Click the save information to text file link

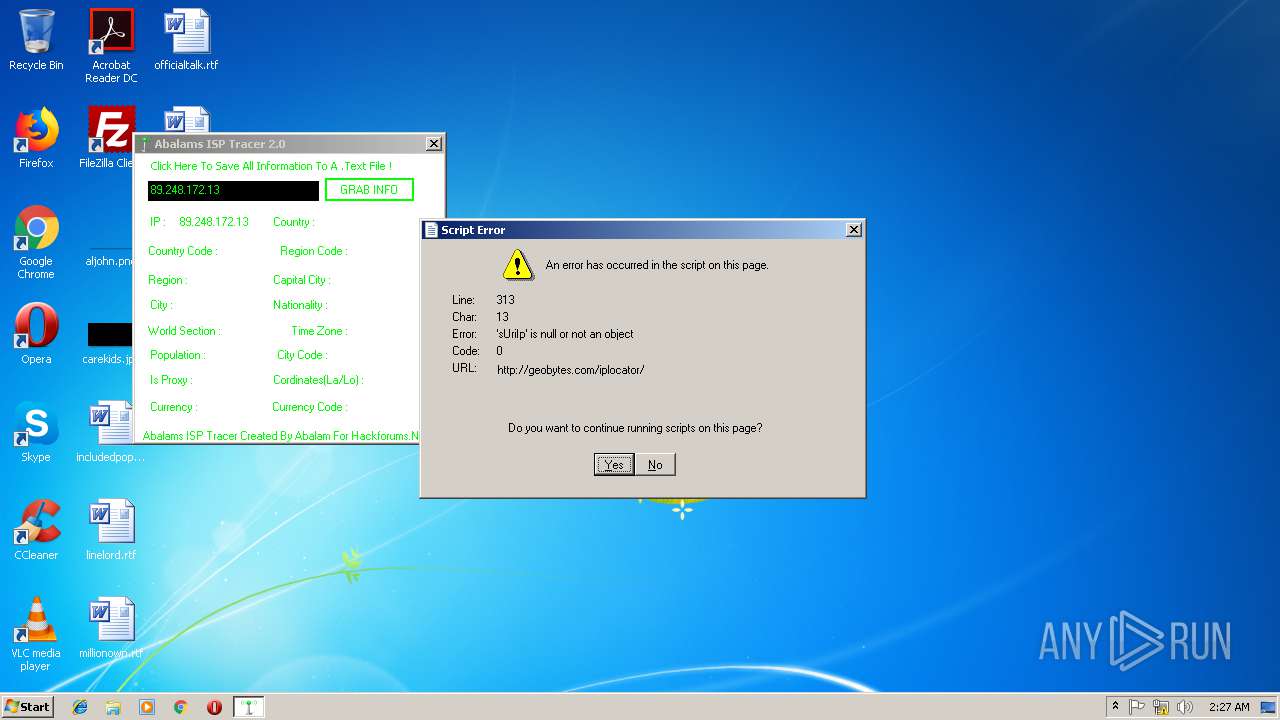tap(271, 166)
